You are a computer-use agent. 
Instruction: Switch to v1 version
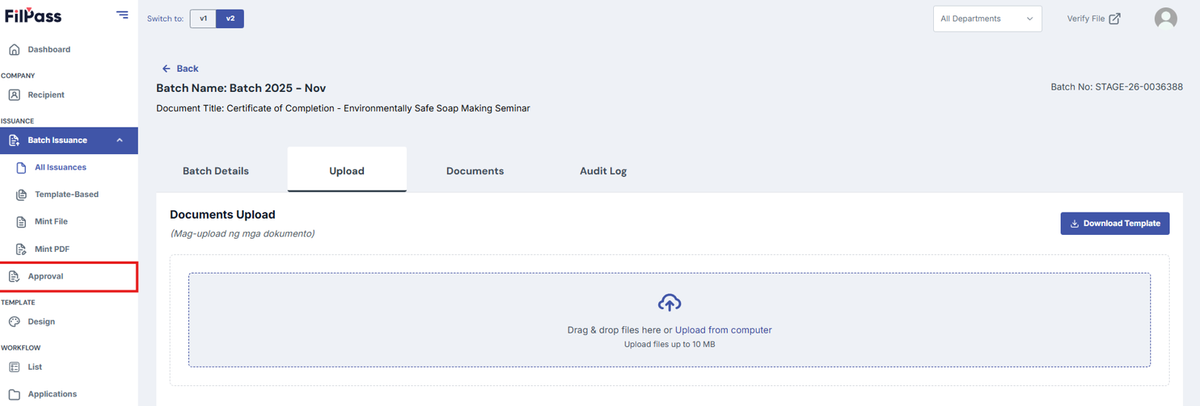click(203, 18)
